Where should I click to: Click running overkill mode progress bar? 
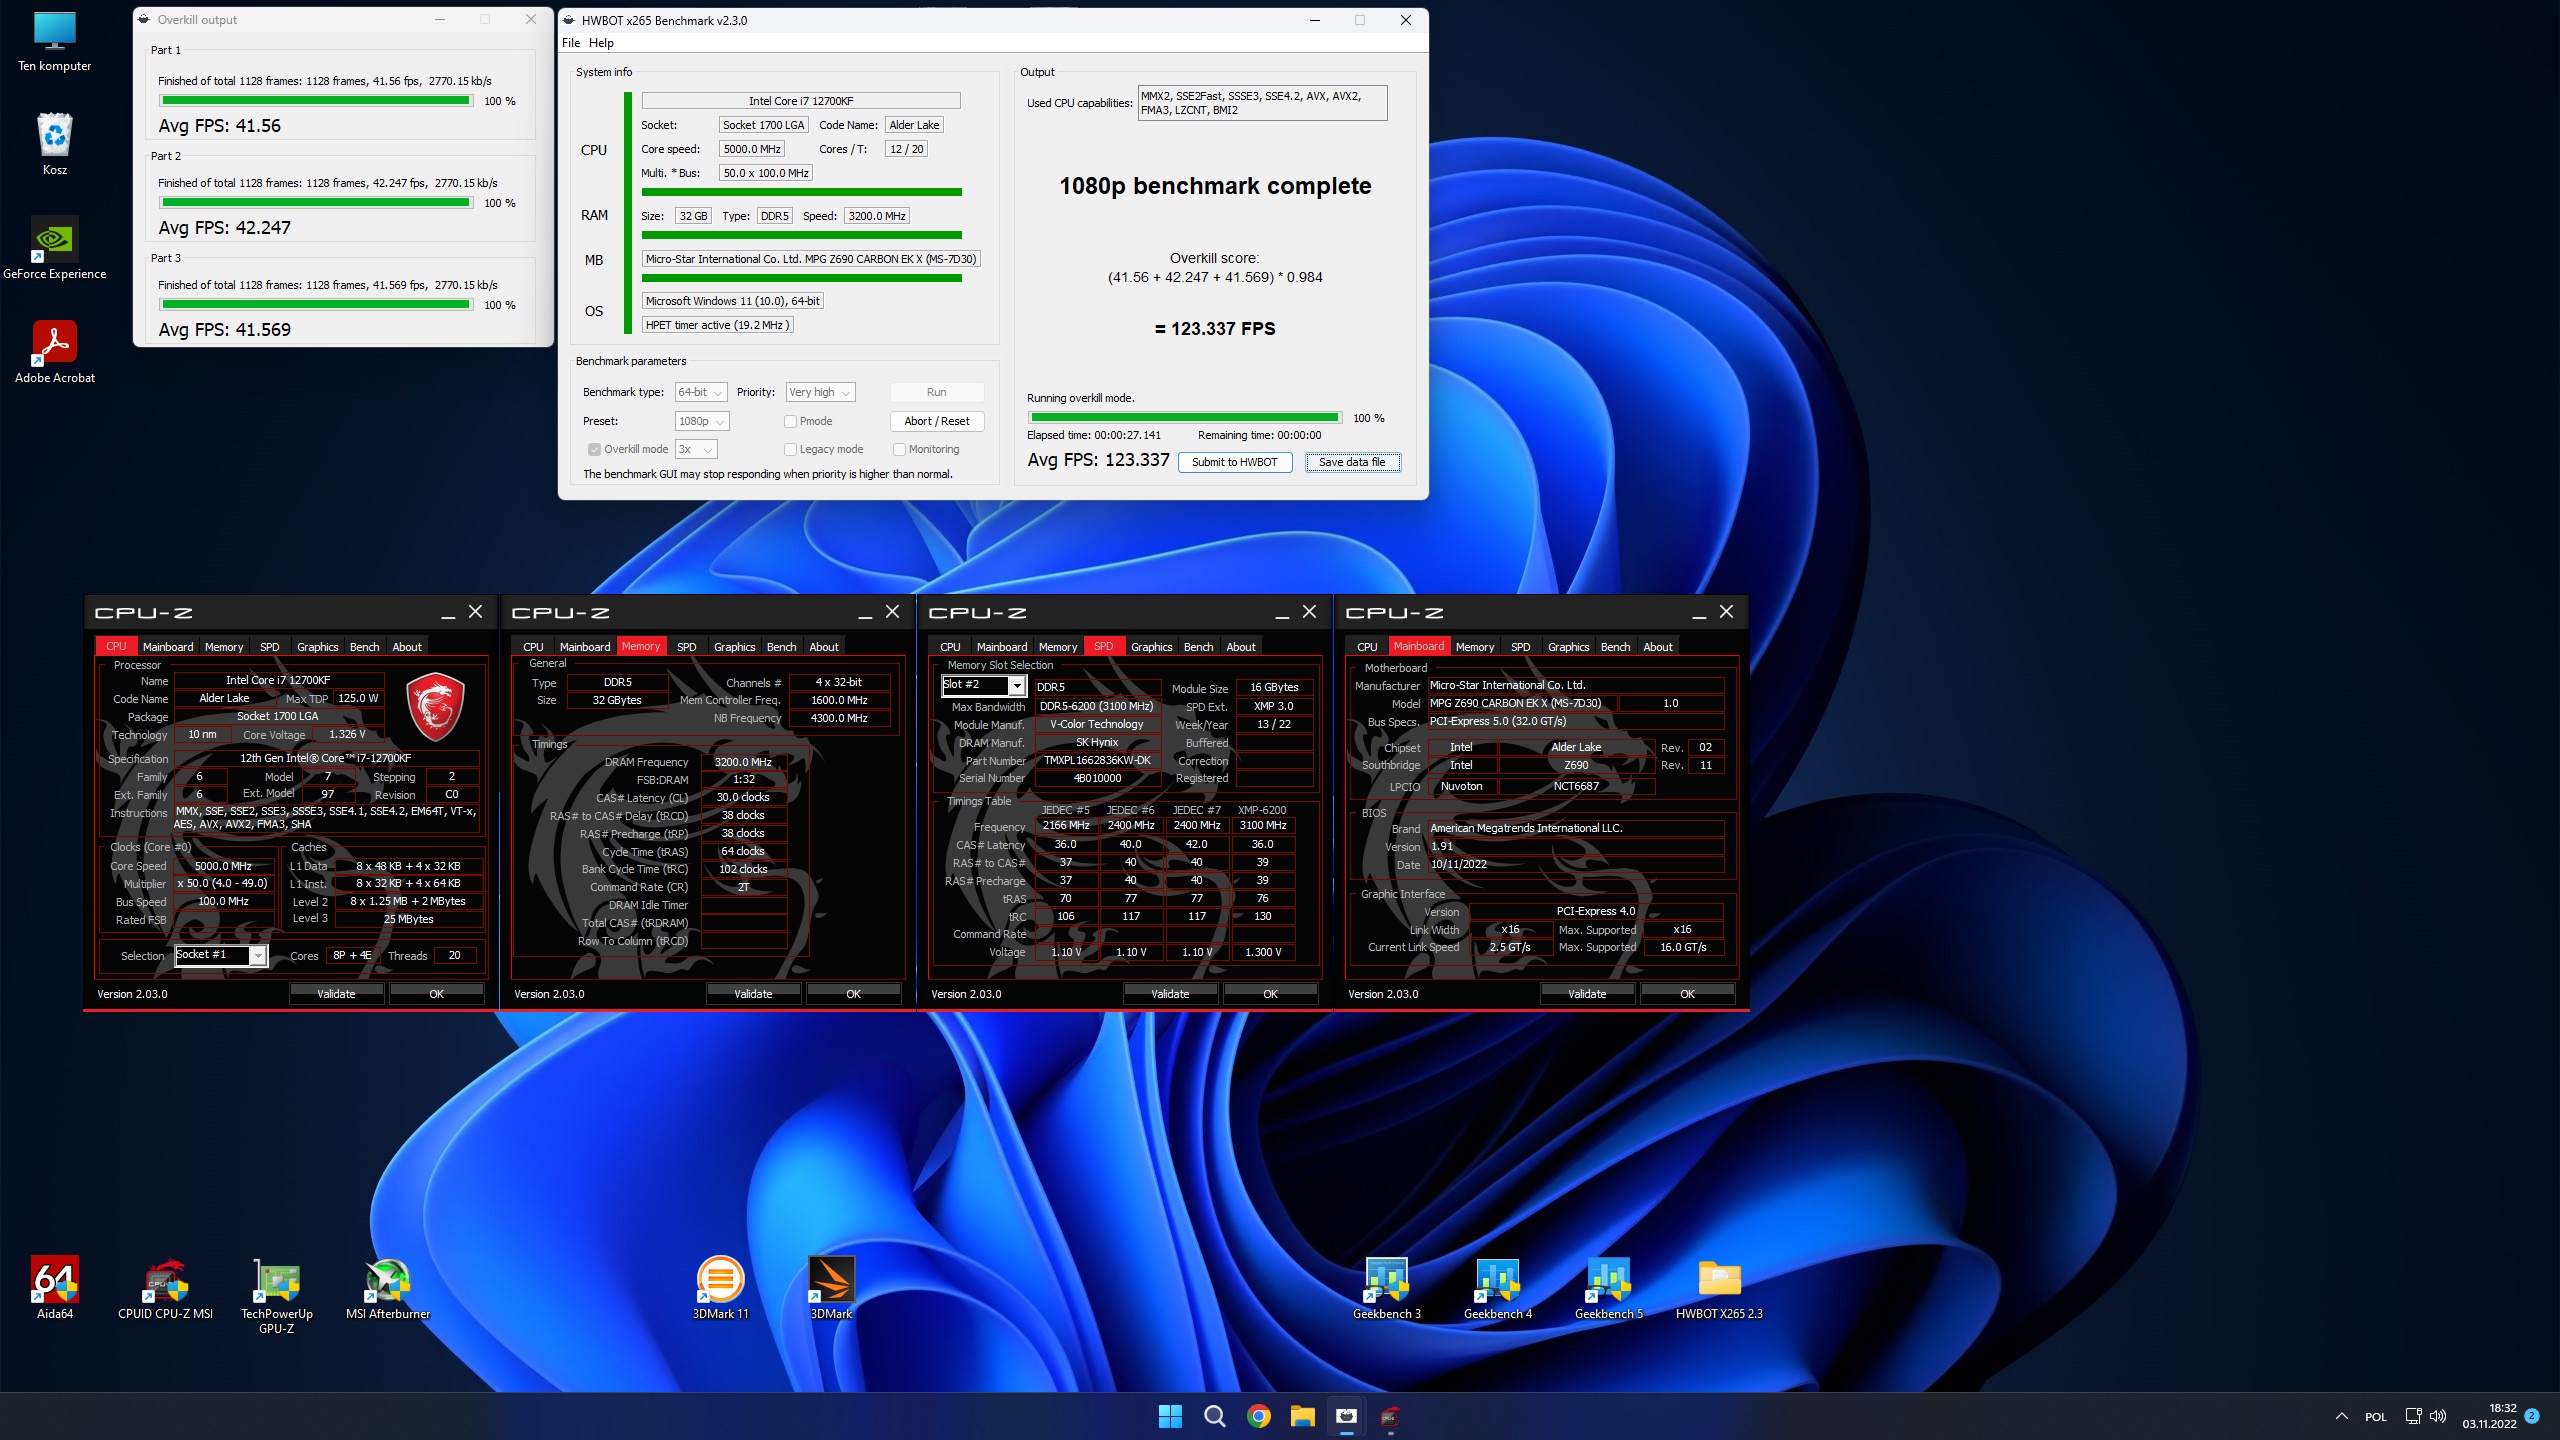pyautogui.click(x=1184, y=418)
